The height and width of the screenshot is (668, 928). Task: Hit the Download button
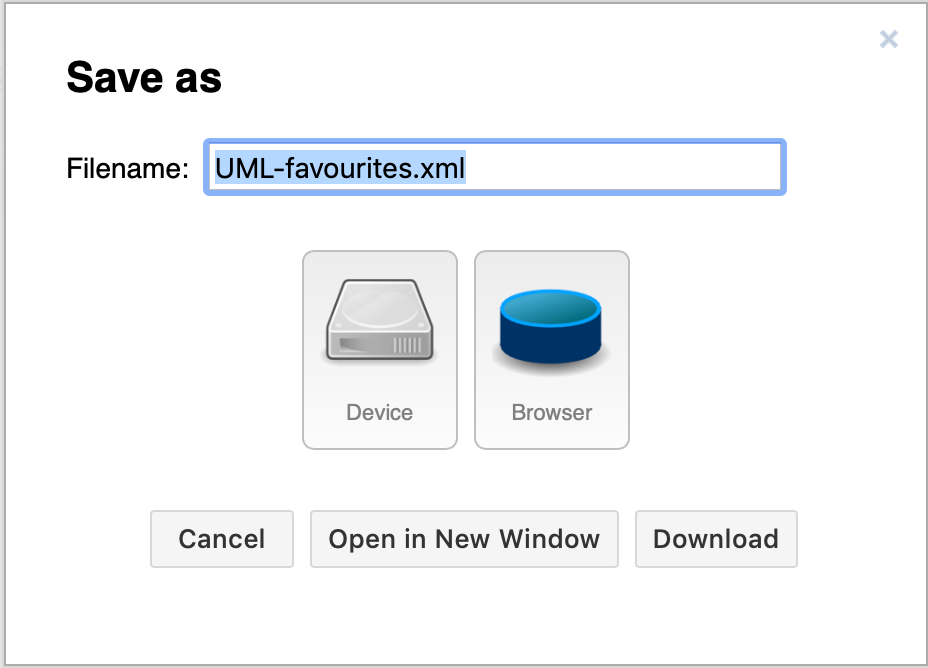(x=716, y=539)
